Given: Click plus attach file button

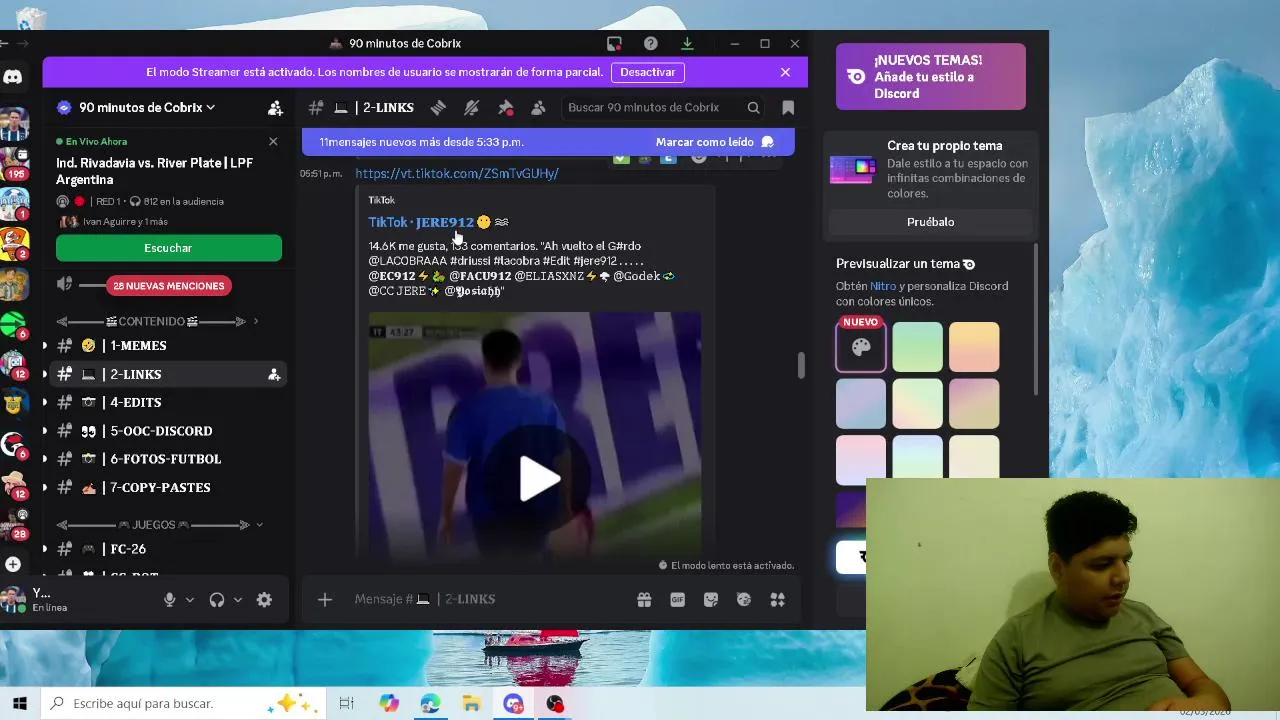Looking at the screenshot, I should point(324,599).
